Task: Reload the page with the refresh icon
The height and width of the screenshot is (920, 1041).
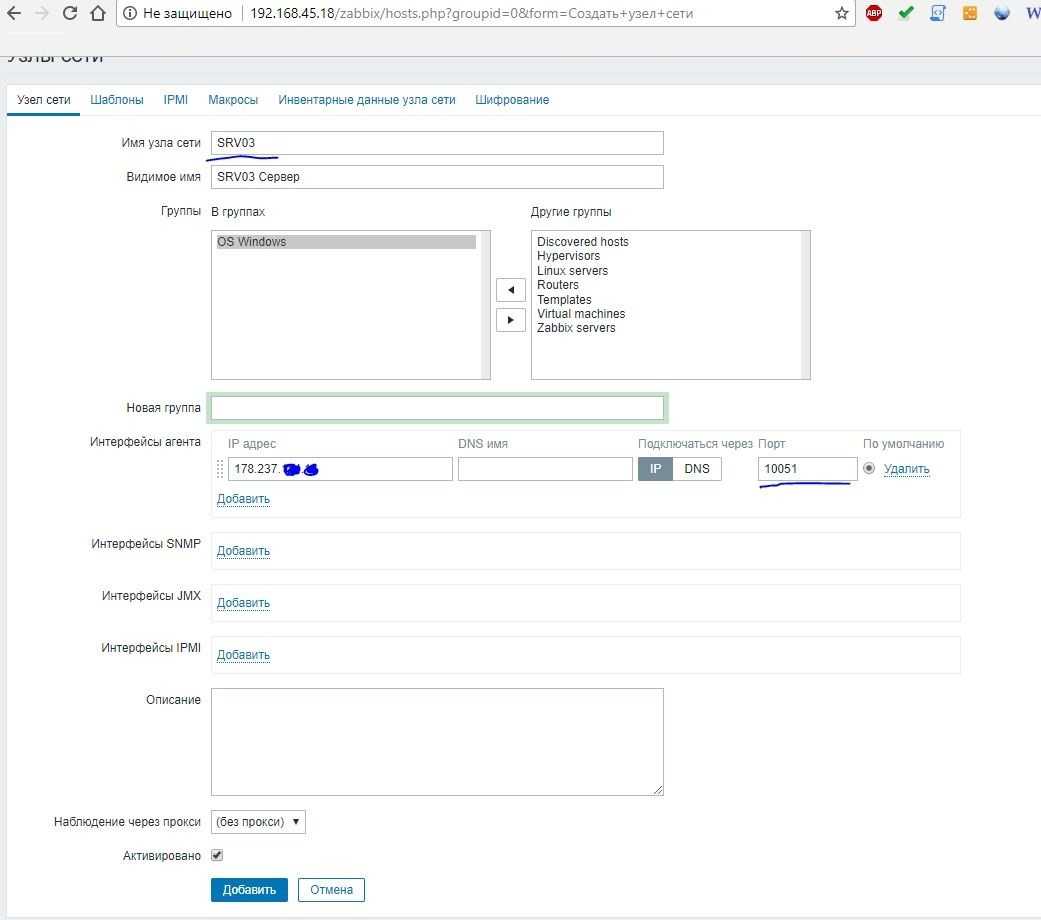Action: tap(70, 14)
